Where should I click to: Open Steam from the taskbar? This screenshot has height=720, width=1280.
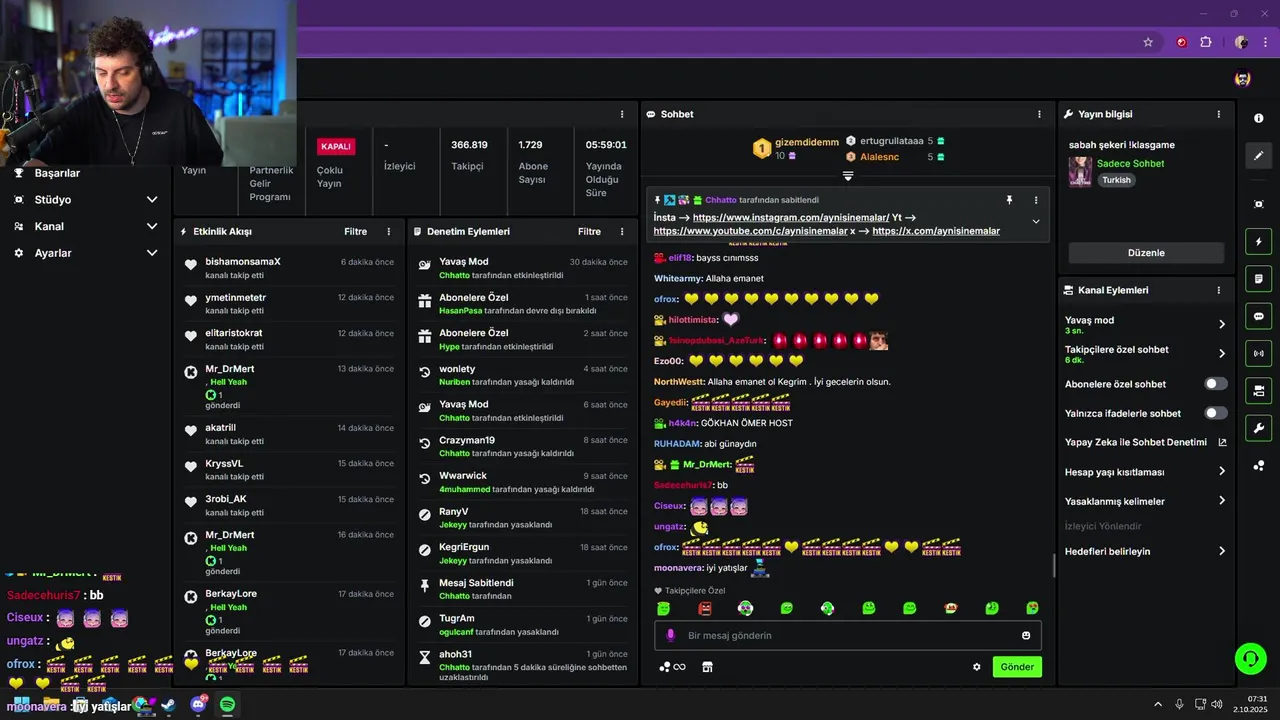[168, 705]
